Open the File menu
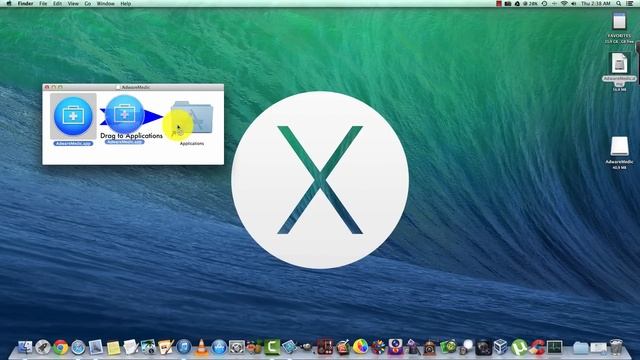The height and width of the screenshot is (360, 640). coord(43,3)
